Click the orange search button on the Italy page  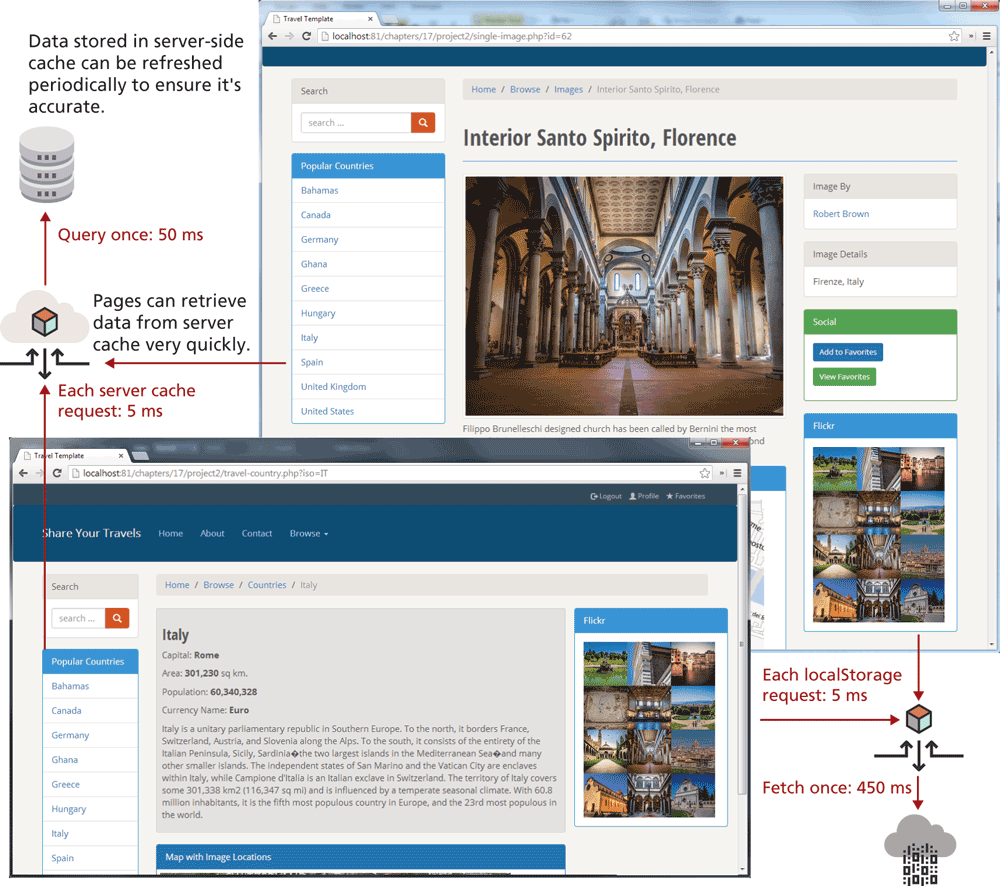pos(117,619)
